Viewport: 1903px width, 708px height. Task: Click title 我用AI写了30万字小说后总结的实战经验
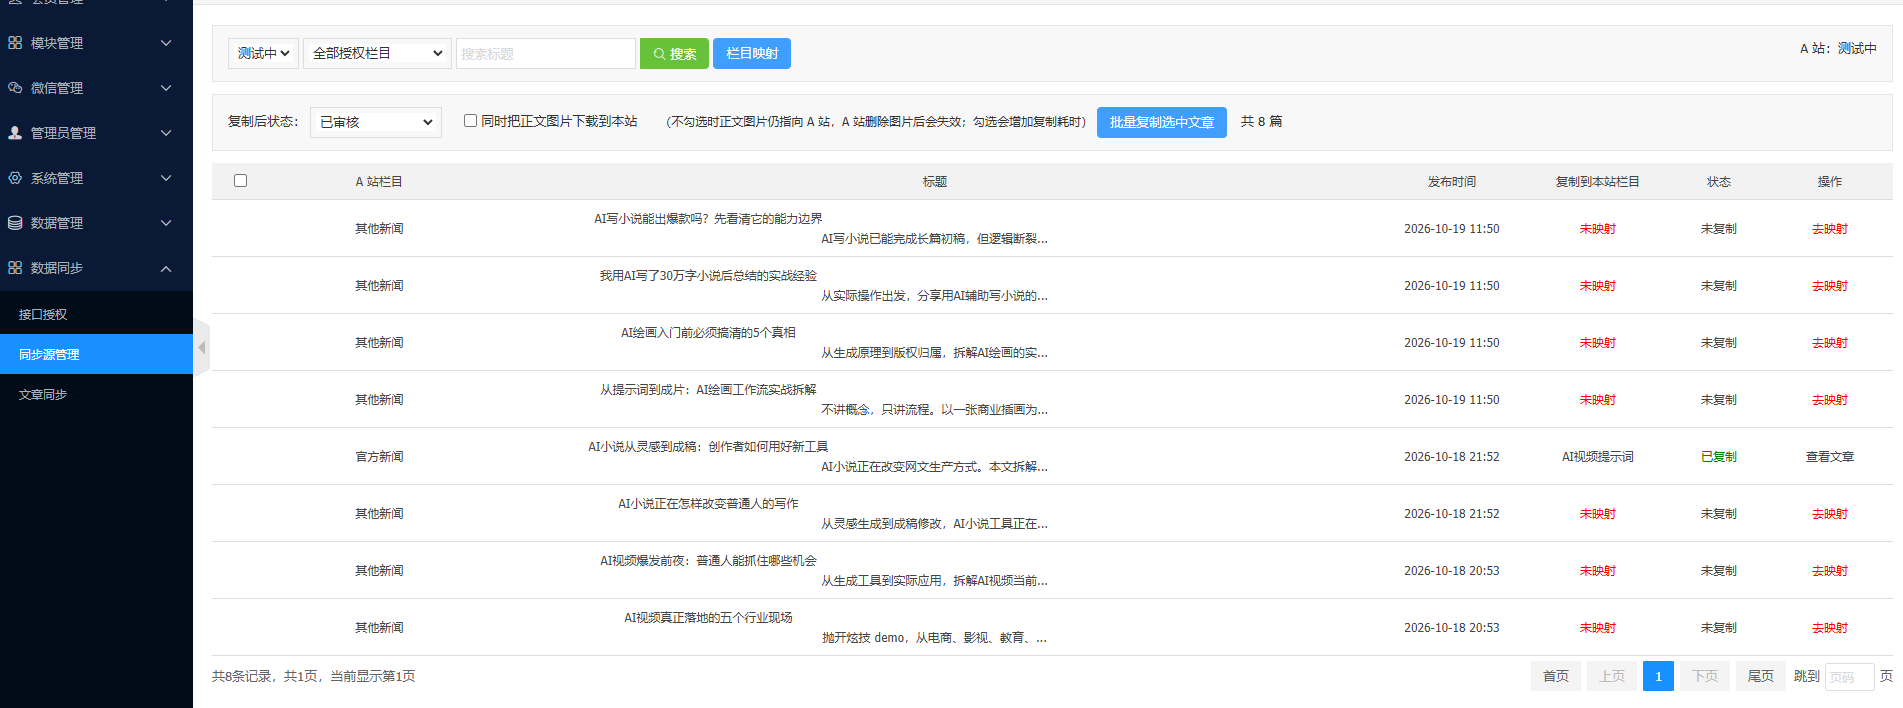click(x=708, y=276)
